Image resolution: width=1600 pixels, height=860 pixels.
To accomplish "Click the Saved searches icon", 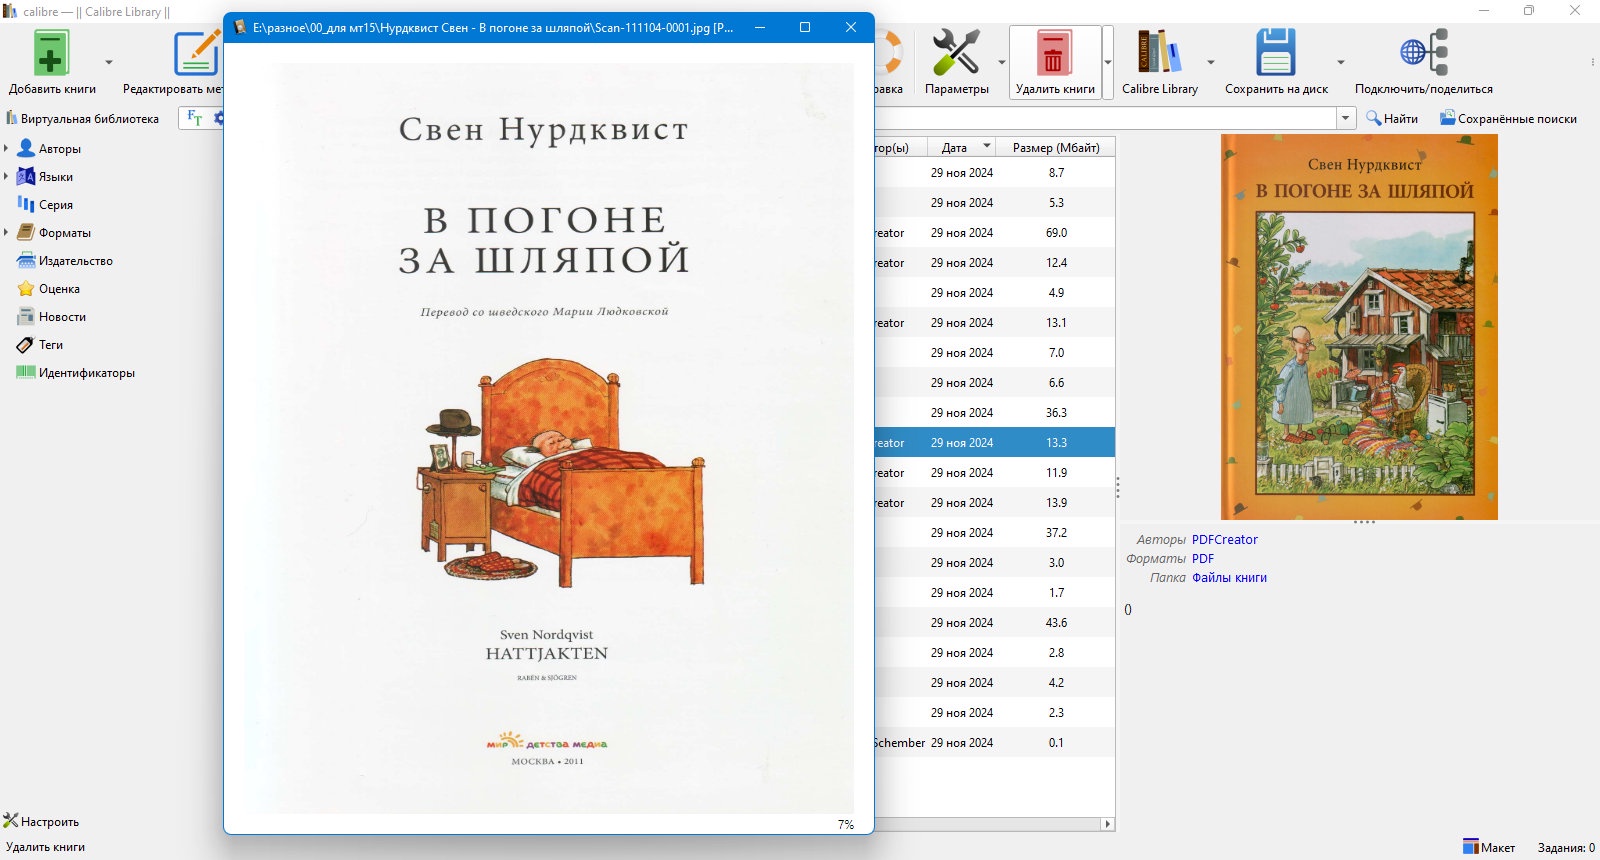I will (1447, 118).
